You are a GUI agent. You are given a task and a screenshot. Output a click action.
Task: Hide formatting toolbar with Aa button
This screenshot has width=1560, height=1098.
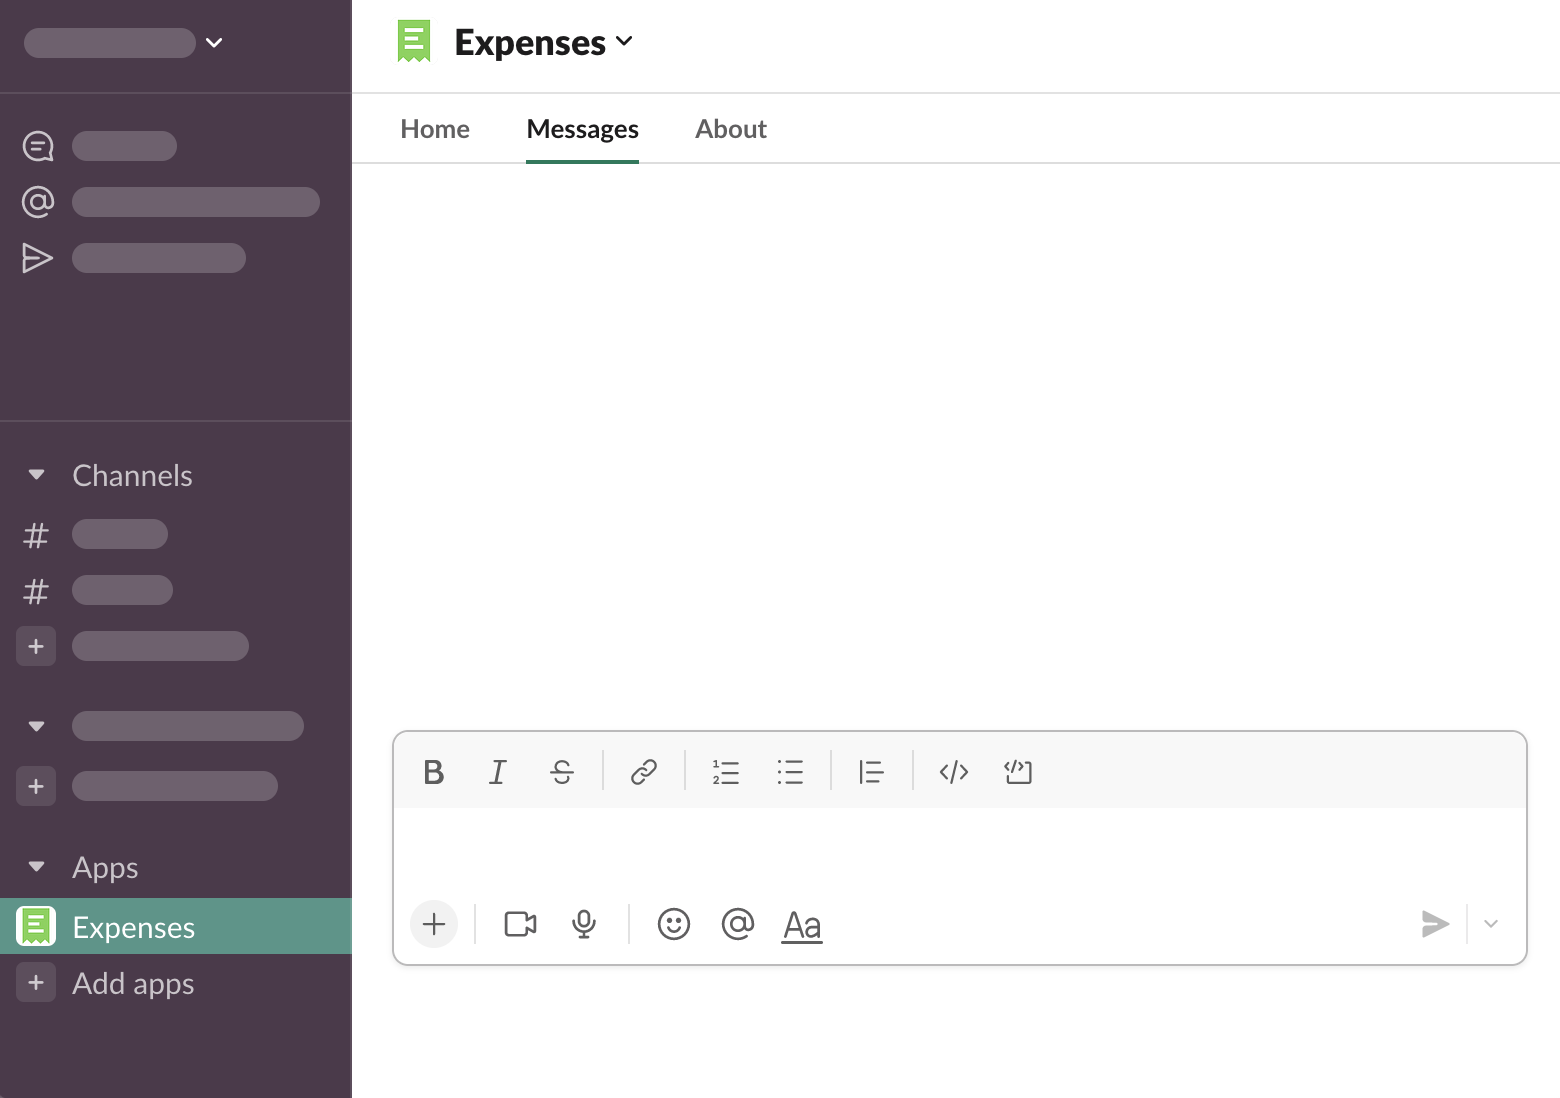(x=802, y=926)
